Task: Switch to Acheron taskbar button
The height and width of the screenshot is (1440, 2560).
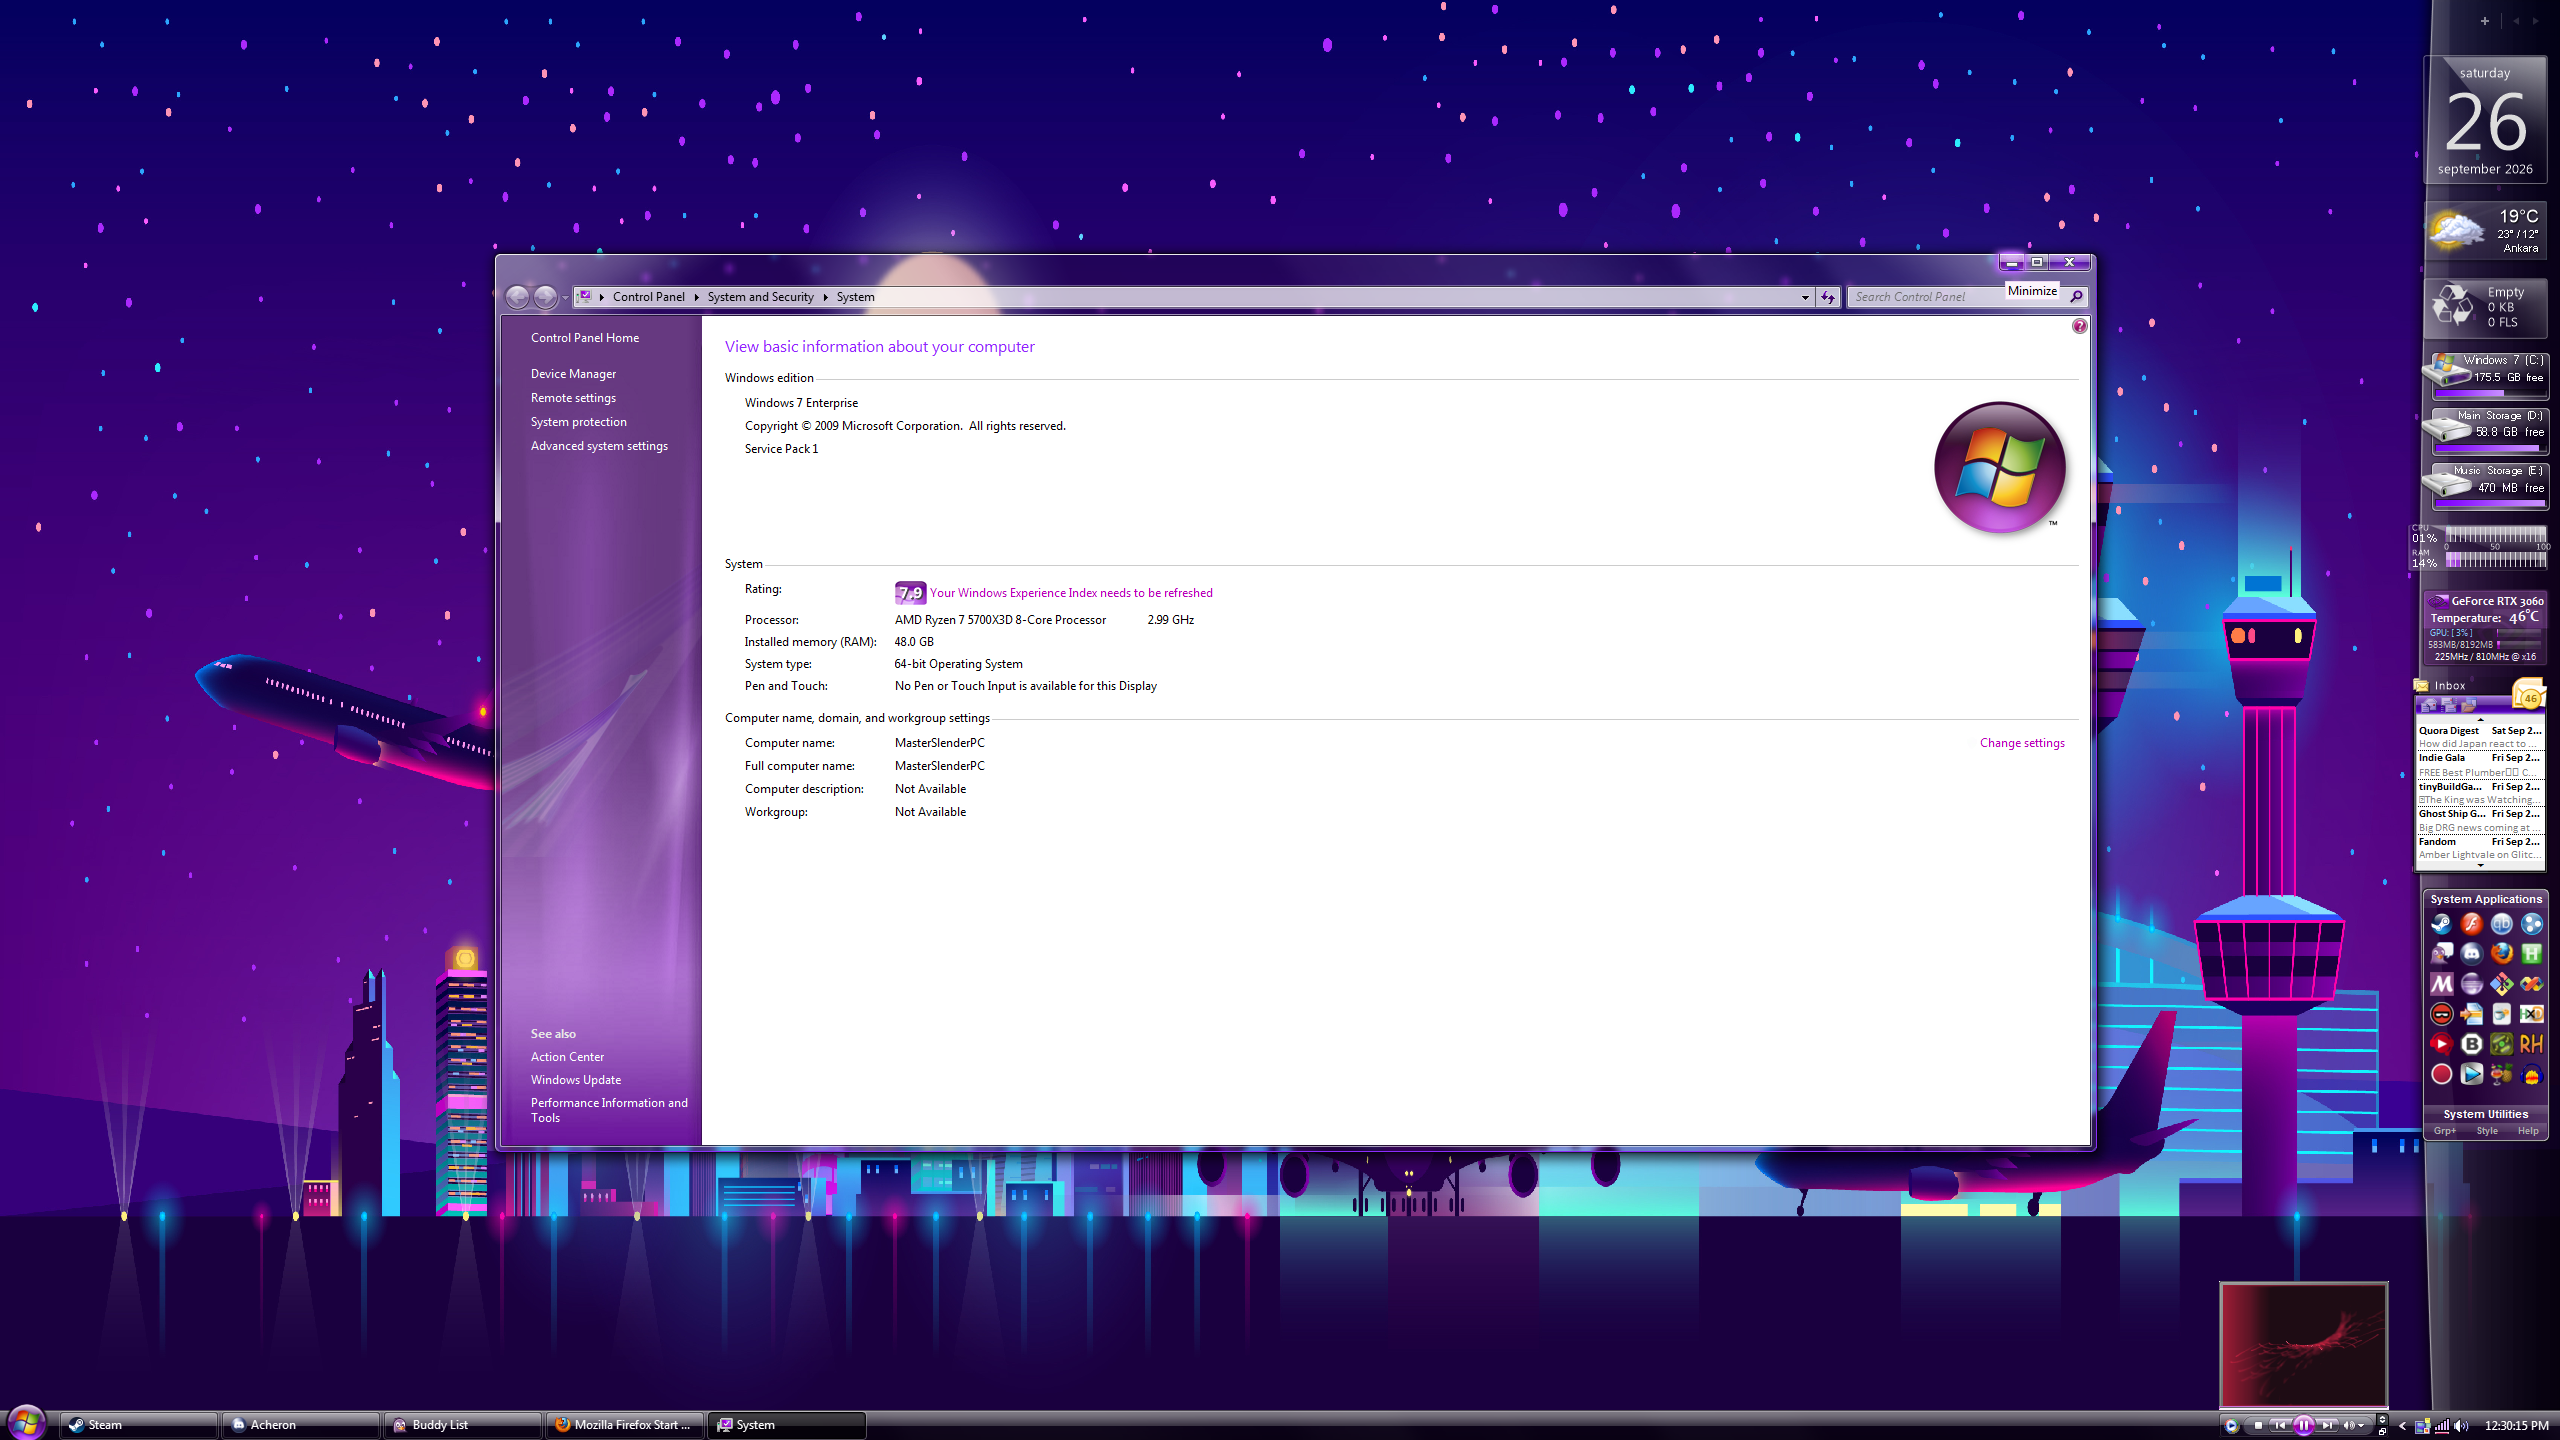Action: pos(301,1425)
